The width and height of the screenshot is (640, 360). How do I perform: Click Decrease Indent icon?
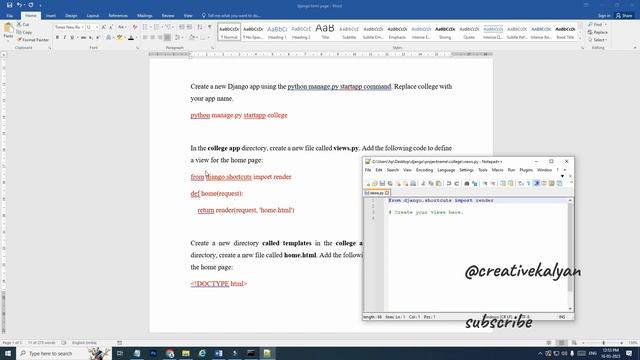click(182, 27)
